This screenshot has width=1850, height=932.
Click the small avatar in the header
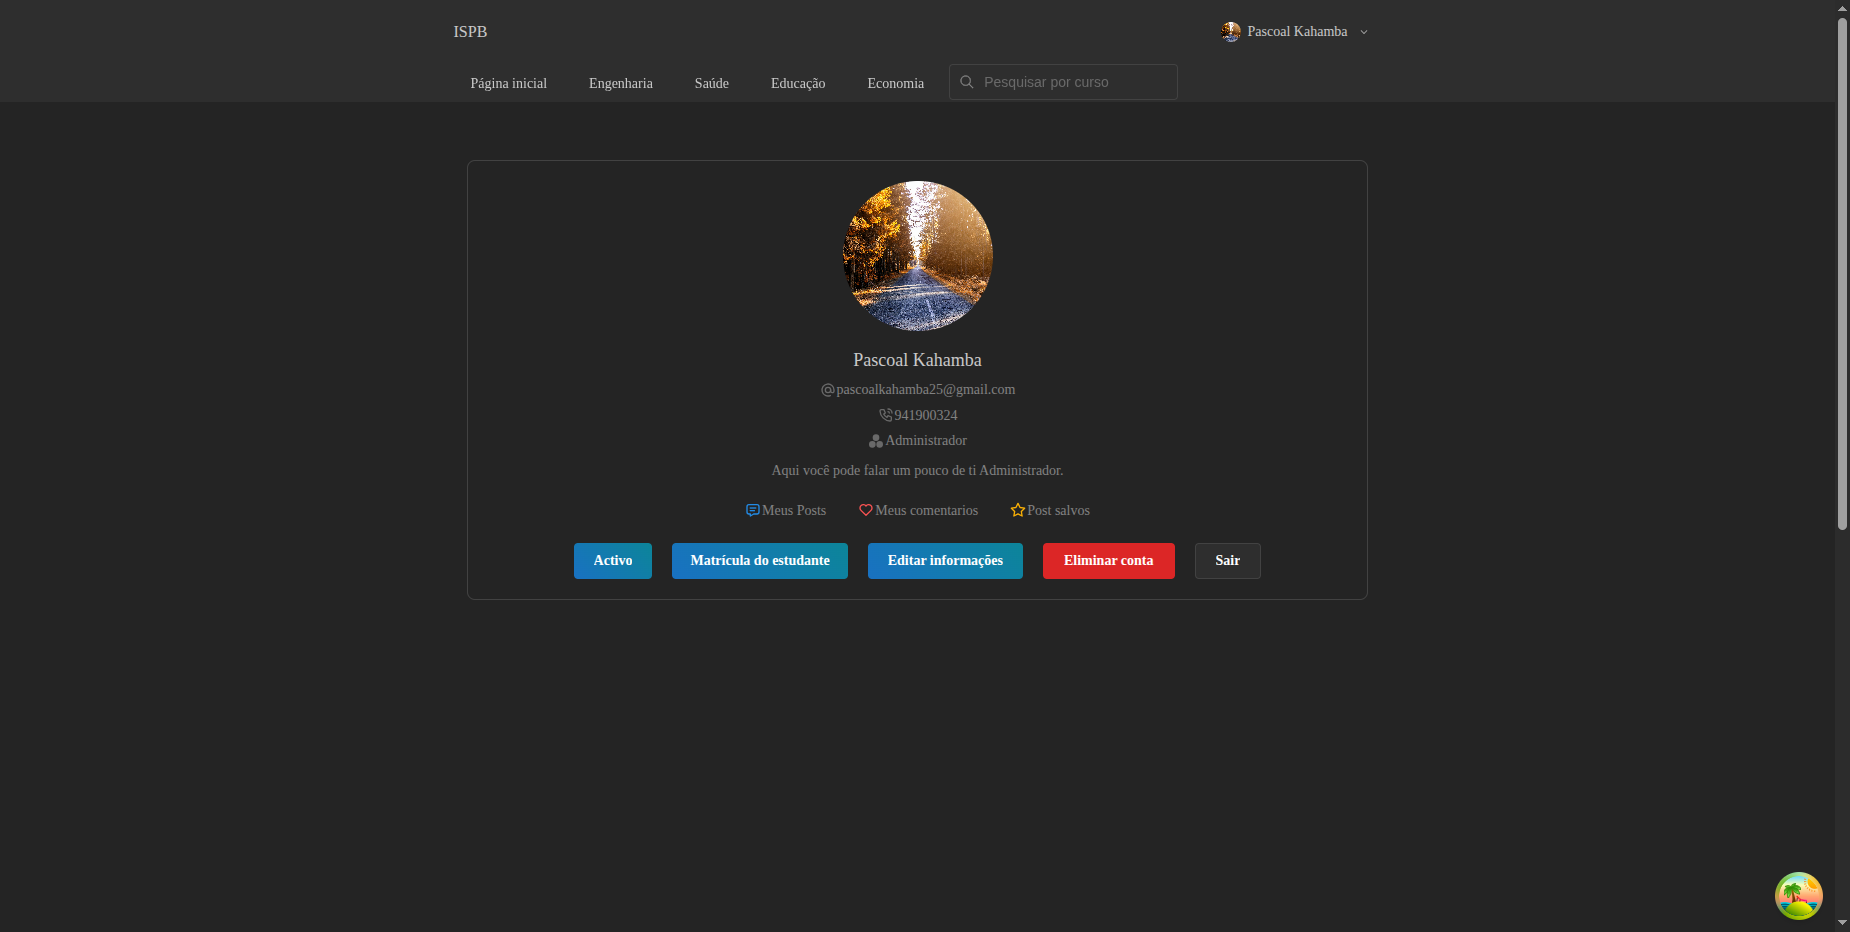point(1230,32)
